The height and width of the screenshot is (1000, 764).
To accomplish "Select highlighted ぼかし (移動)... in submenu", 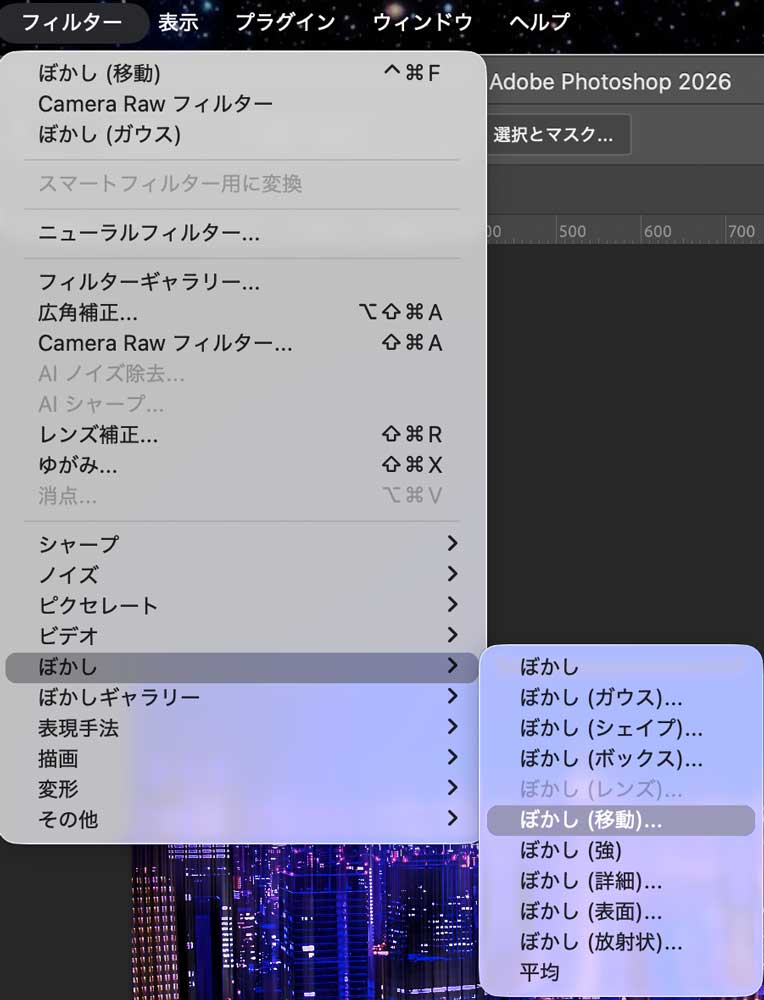I will click(621, 820).
